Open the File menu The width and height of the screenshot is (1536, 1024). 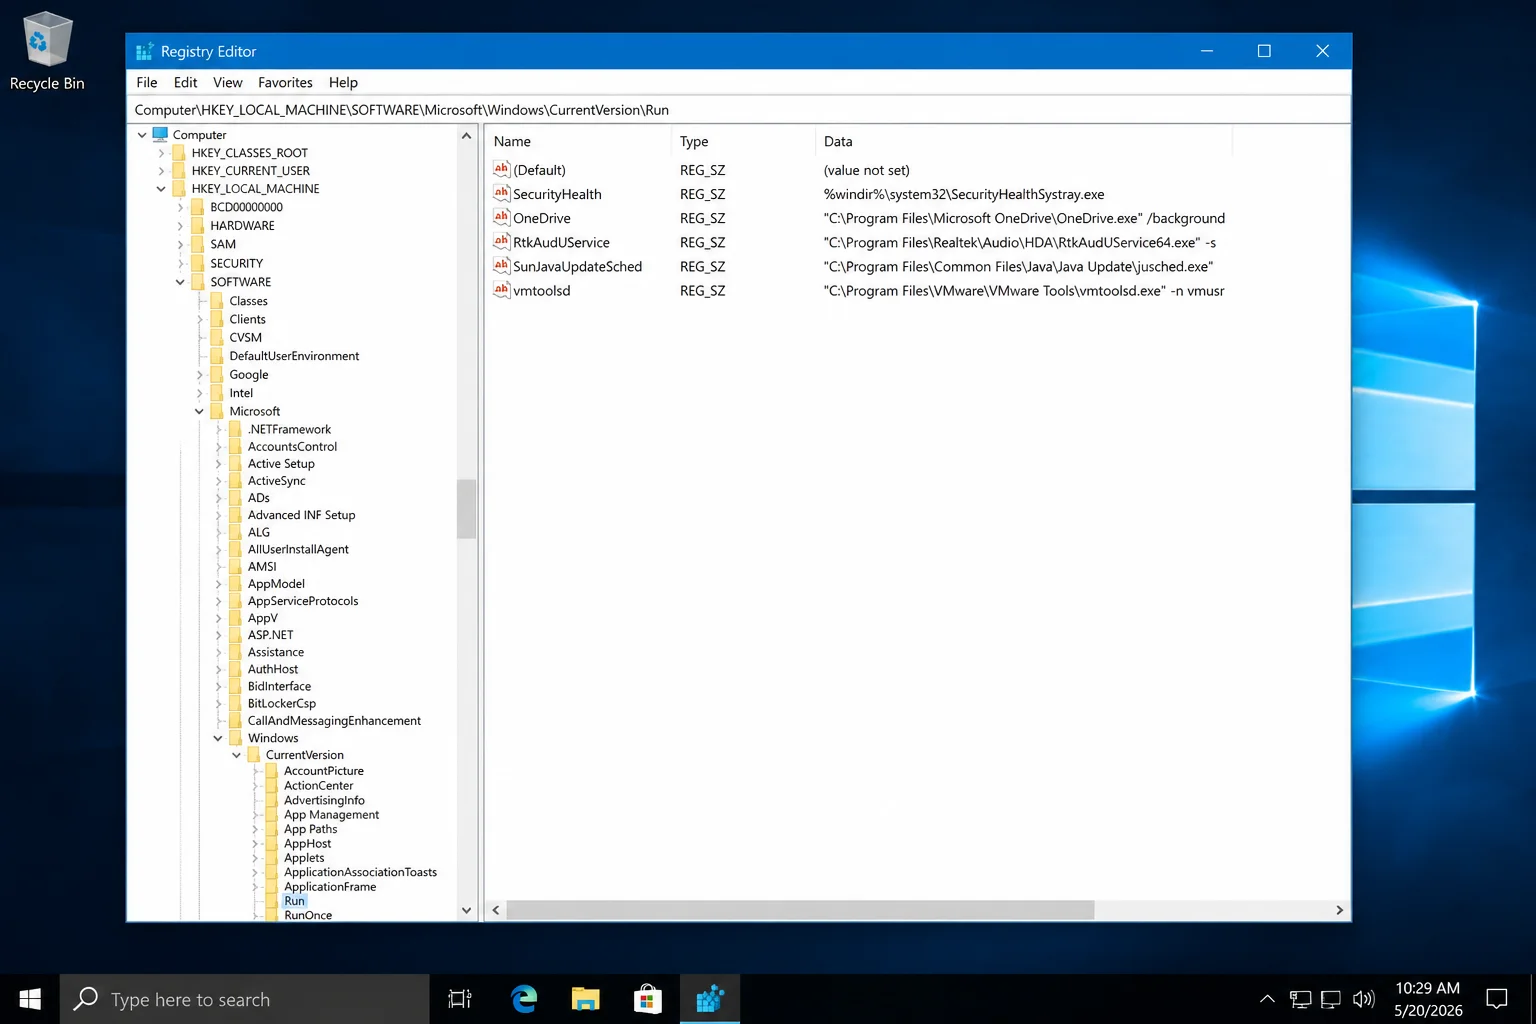click(x=147, y=82)
